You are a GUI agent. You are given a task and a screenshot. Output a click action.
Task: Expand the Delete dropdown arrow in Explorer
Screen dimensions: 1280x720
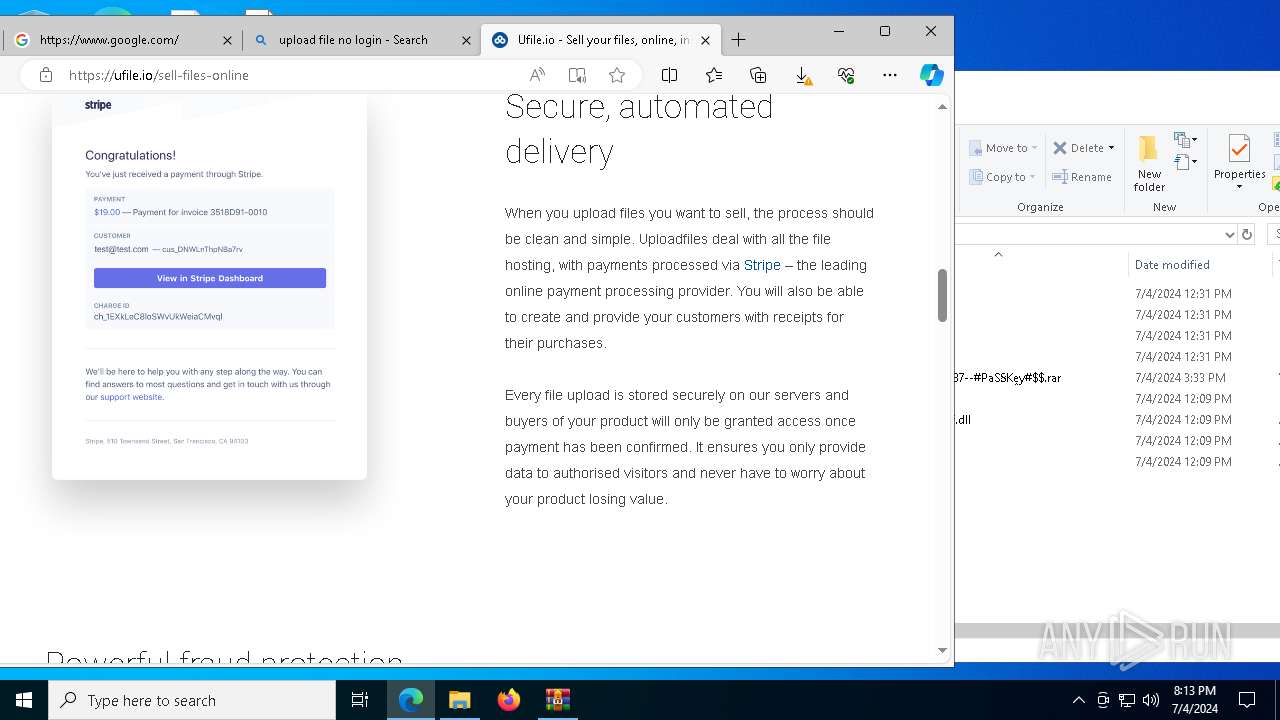click(1111, 148)
